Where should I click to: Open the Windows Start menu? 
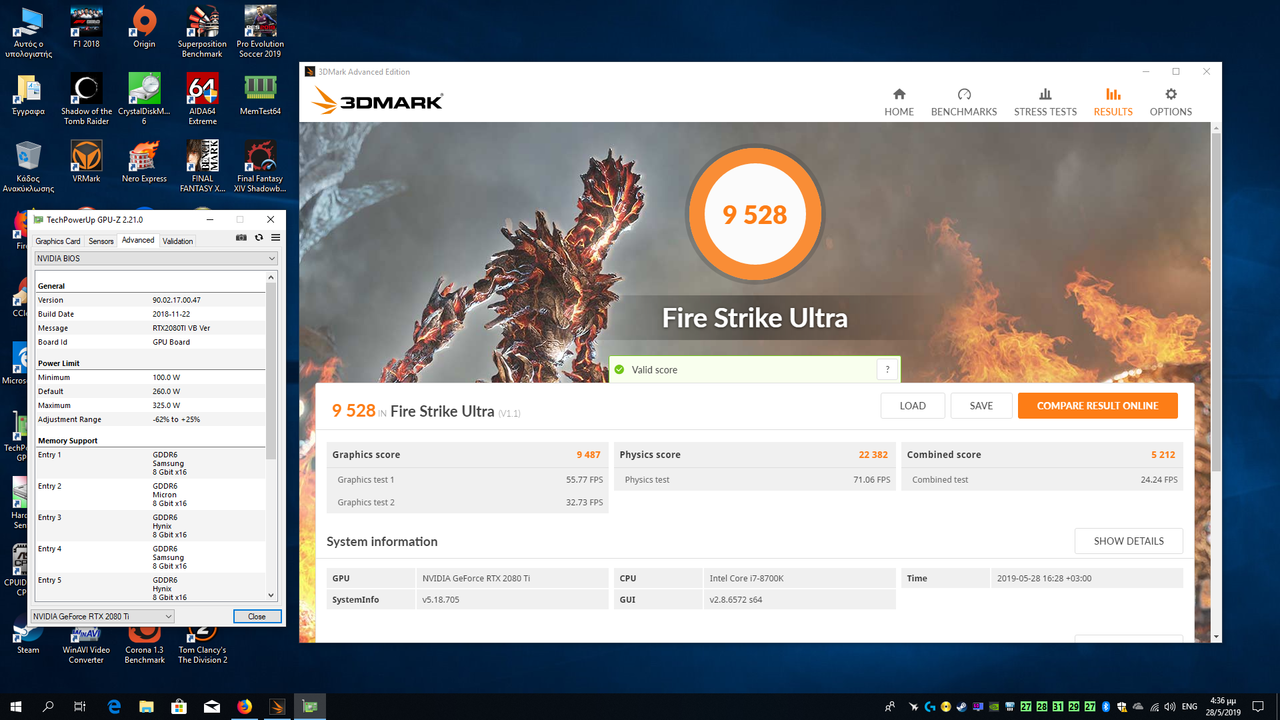tap(16, 706)
